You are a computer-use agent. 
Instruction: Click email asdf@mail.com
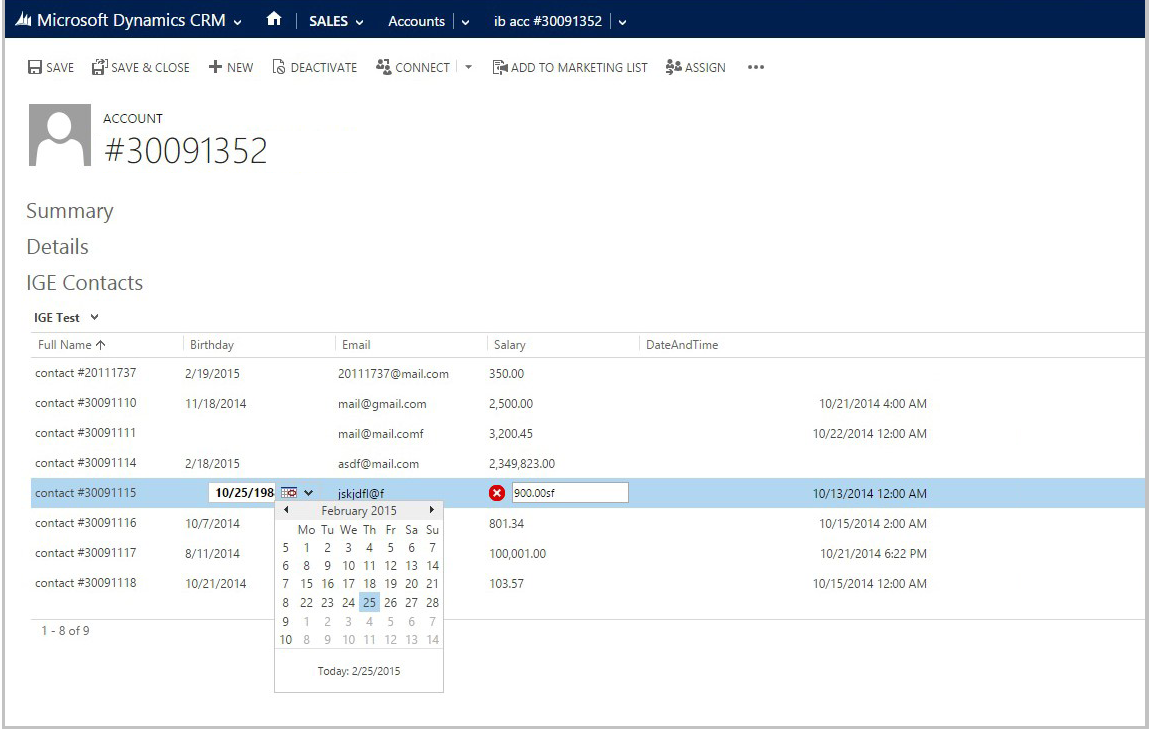tap(378, 464)
